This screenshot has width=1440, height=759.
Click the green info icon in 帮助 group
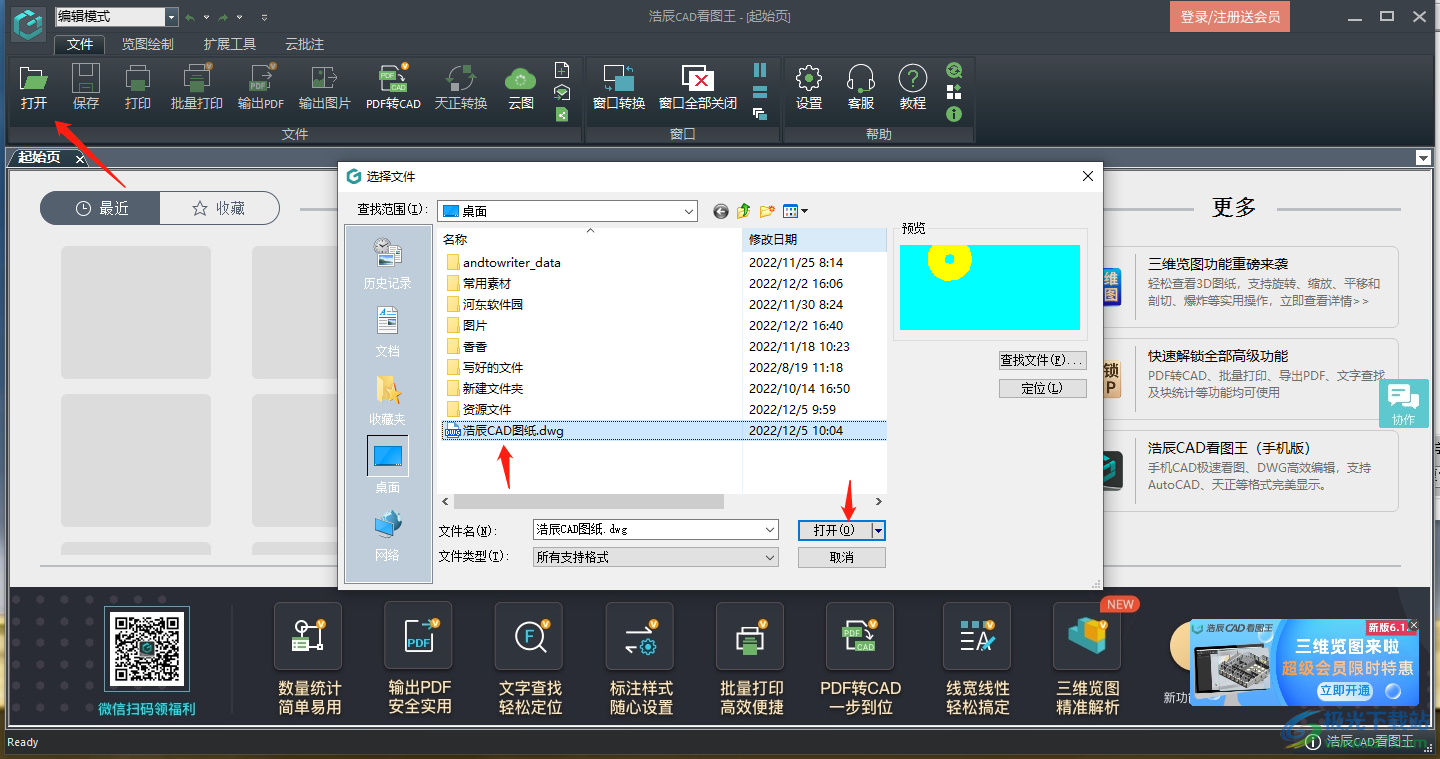pyautogui.click(x=954, y=114)
